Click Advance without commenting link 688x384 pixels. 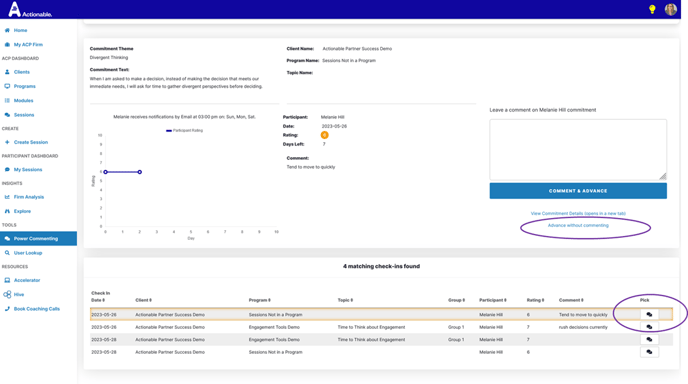[578, 226]
